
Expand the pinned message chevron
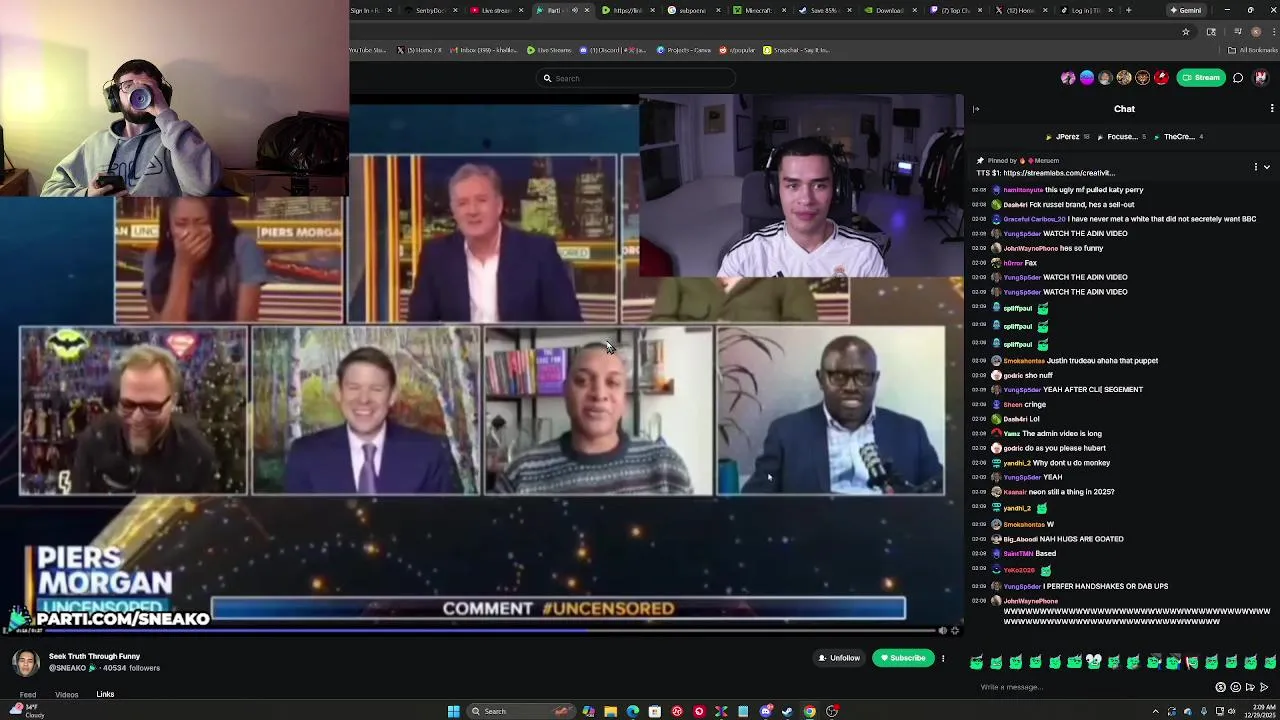point(1267,167)
